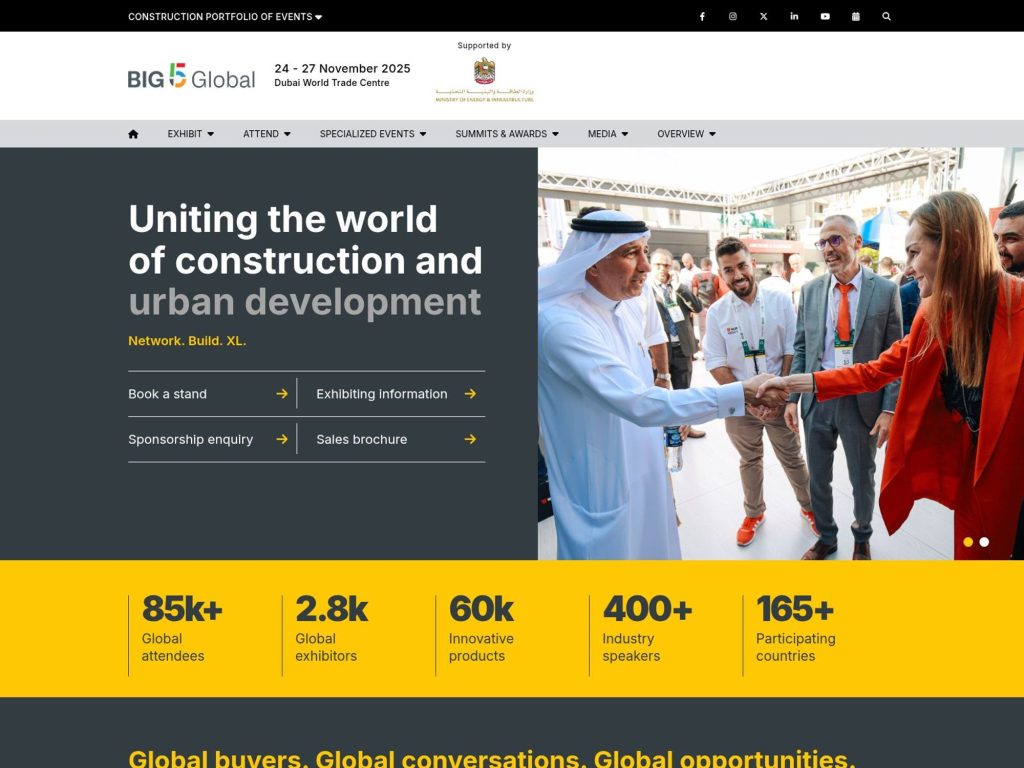Open search via magnifier icon
1024x768 pixels.
click(886, 16)
